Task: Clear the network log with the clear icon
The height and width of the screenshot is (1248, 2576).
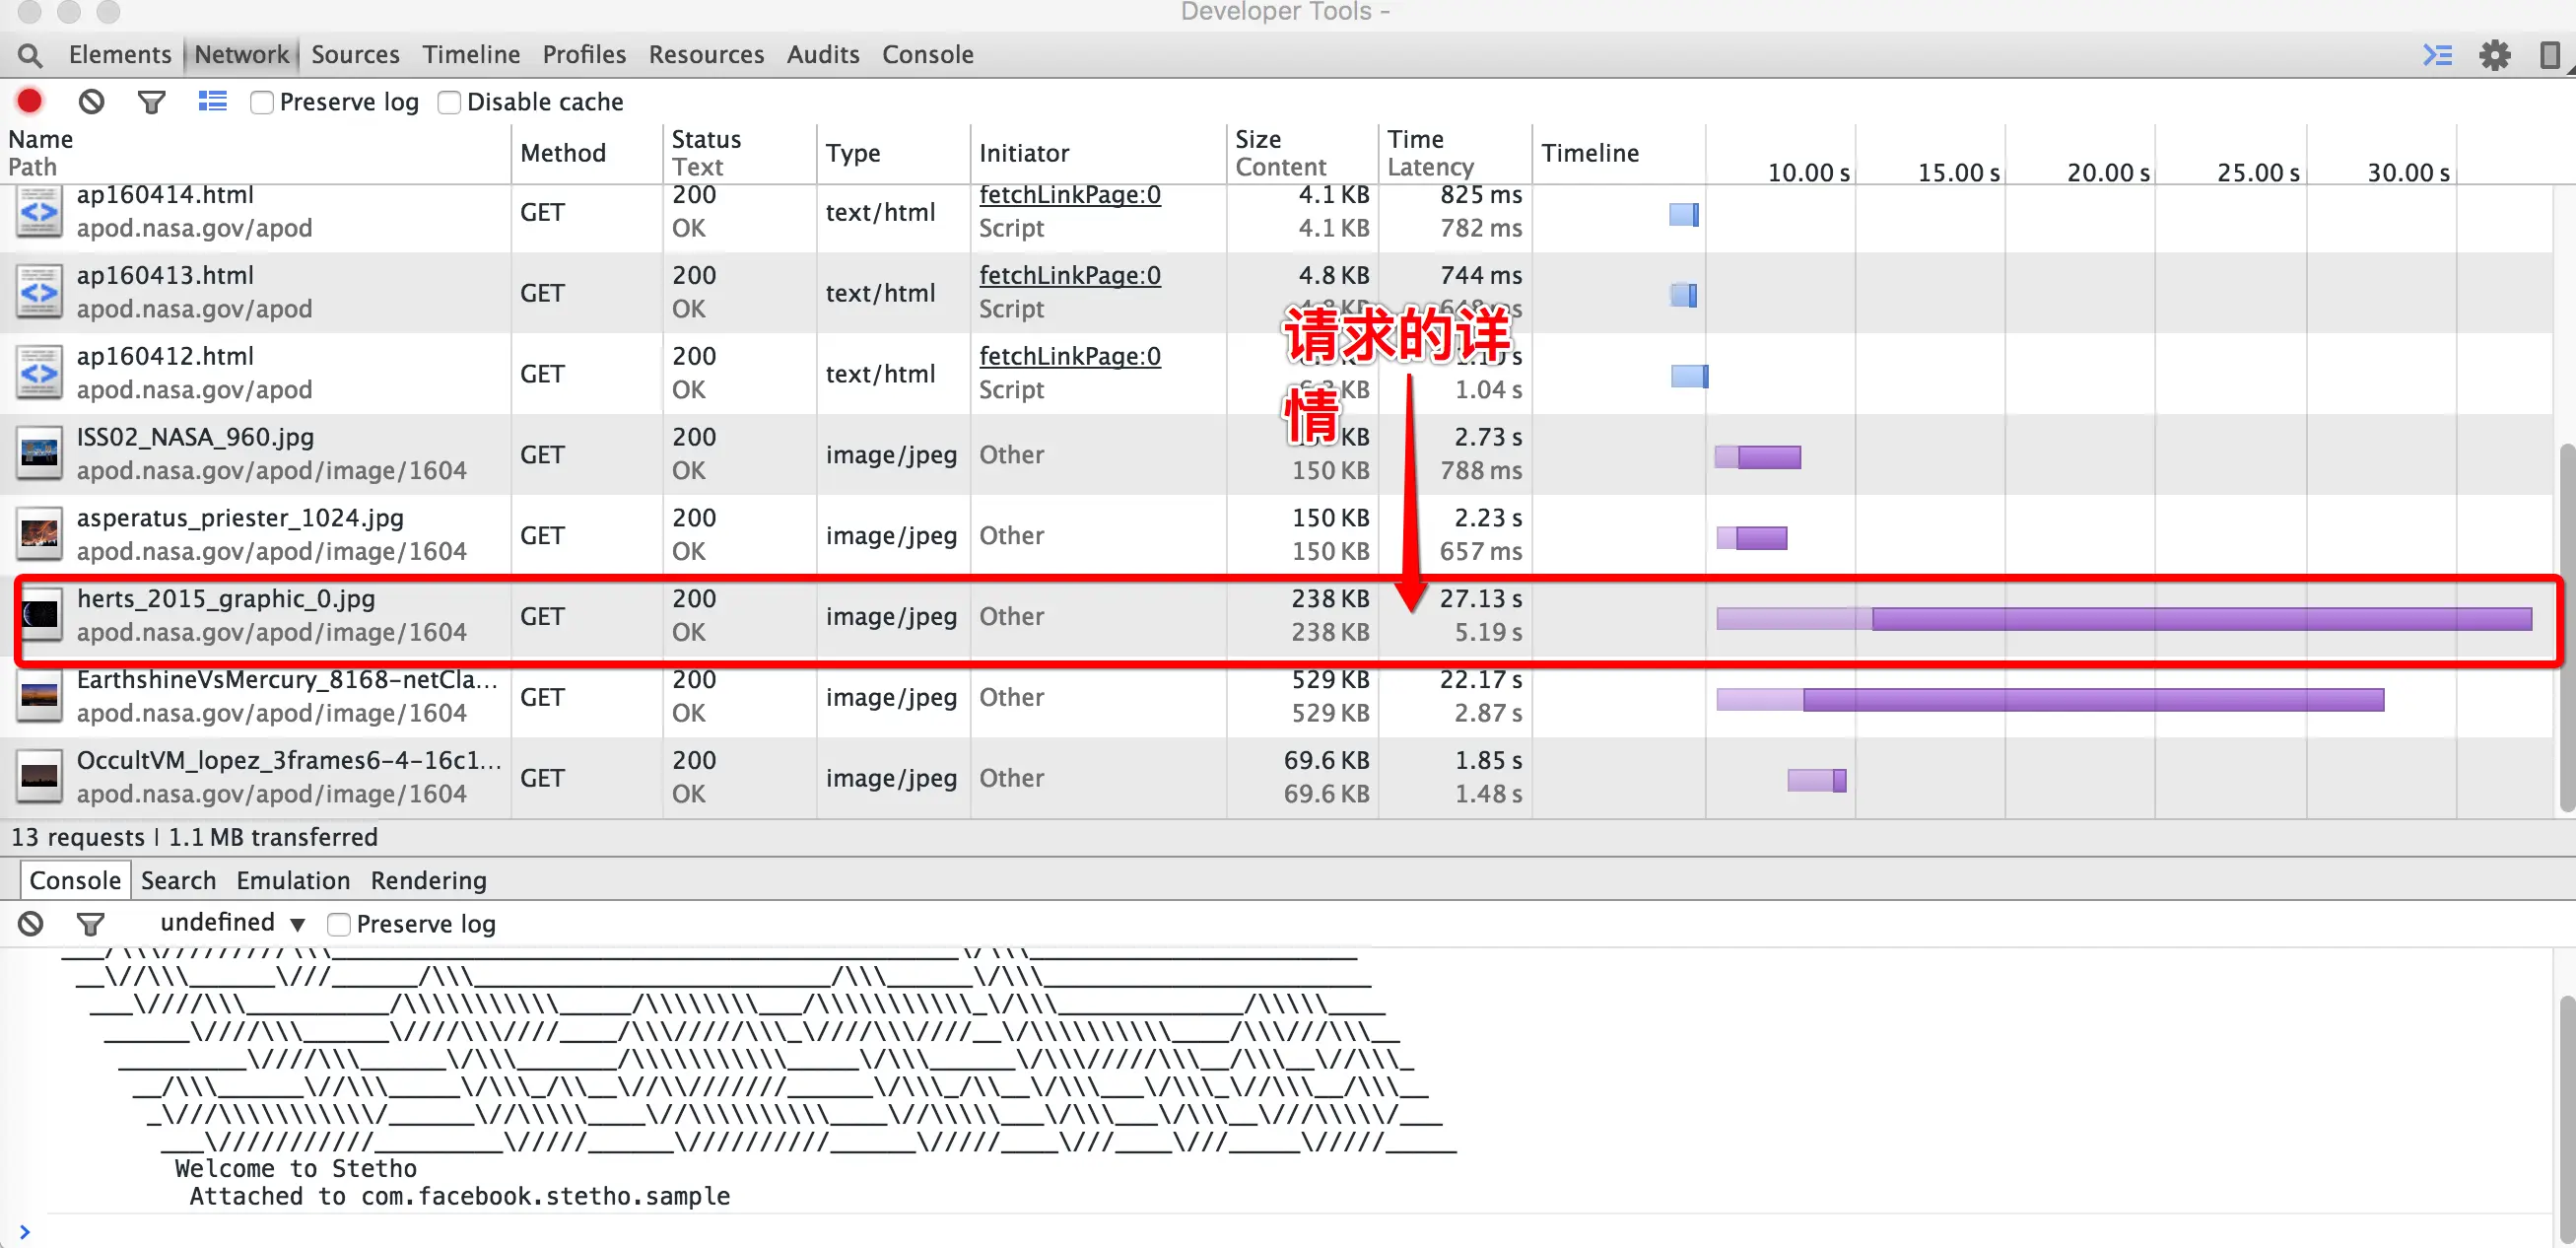Action: 91,101
